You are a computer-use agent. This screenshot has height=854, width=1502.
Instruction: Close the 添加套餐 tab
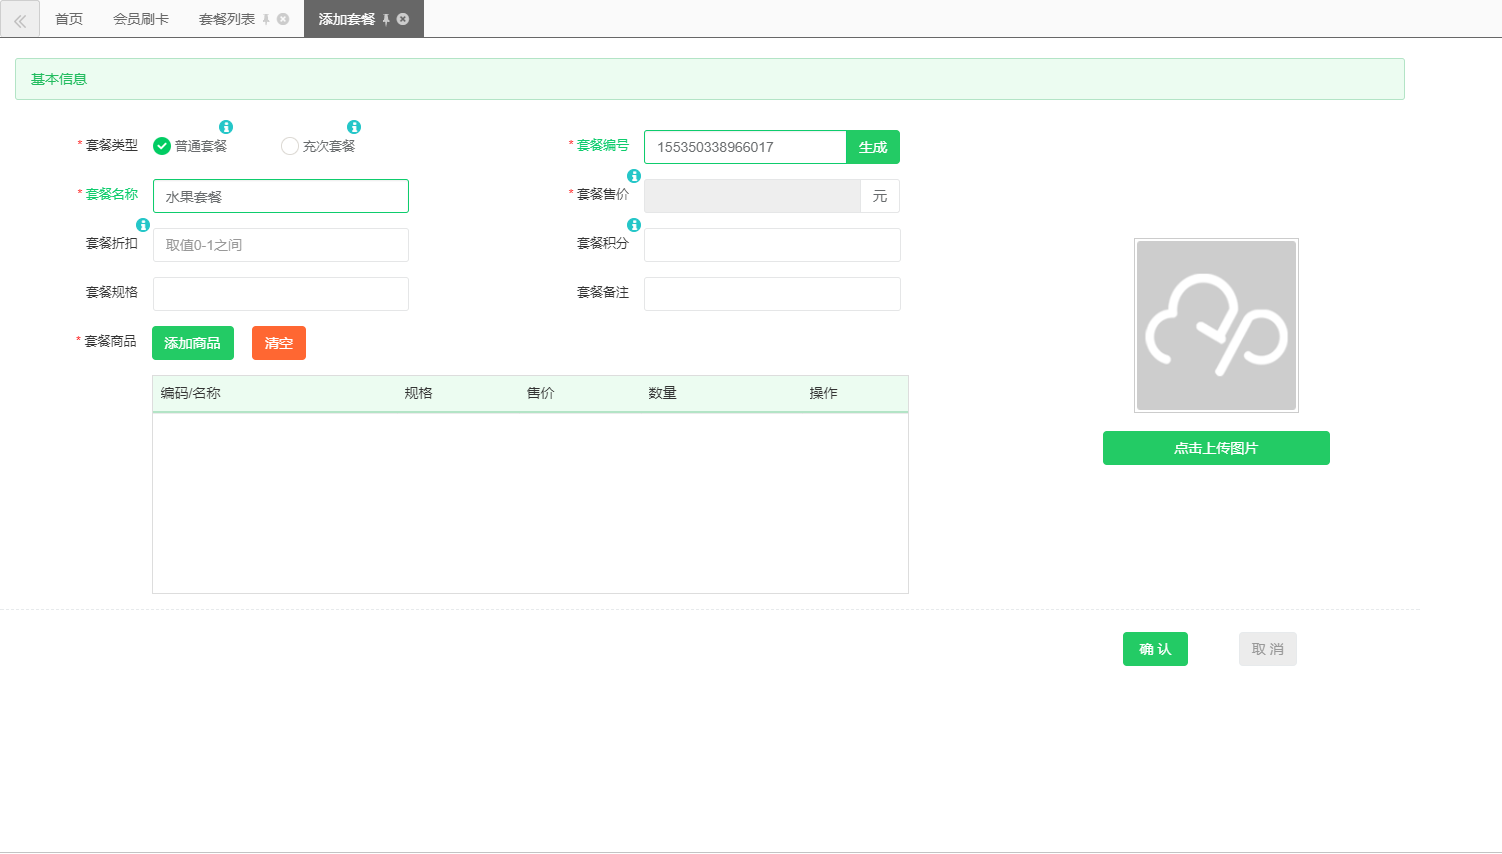coord(403,19)
